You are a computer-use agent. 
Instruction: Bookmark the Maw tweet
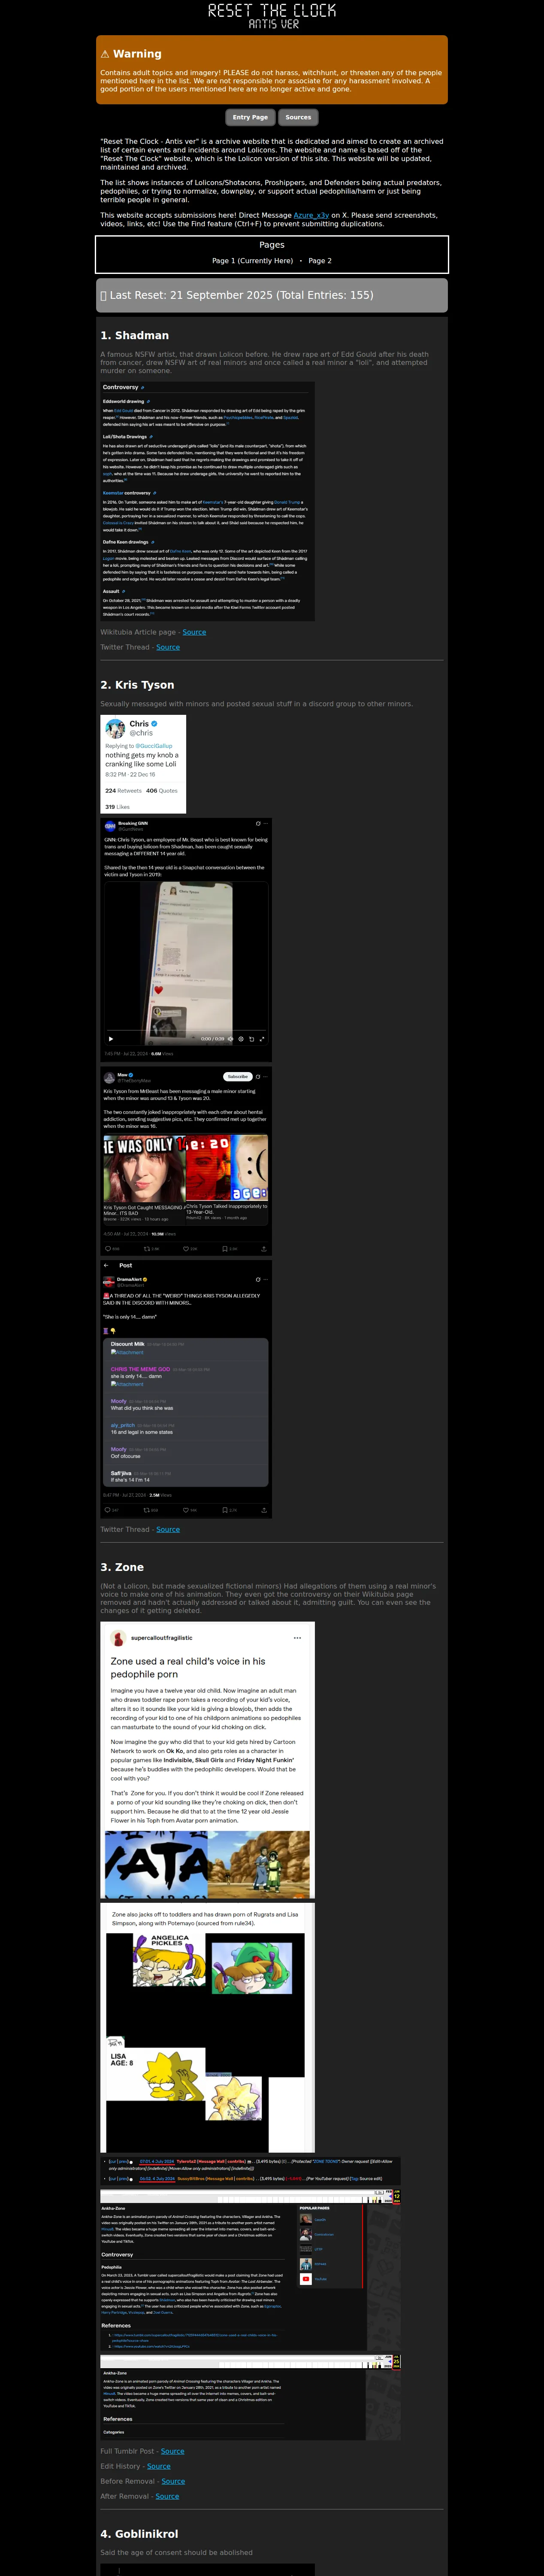point(224,1249)
